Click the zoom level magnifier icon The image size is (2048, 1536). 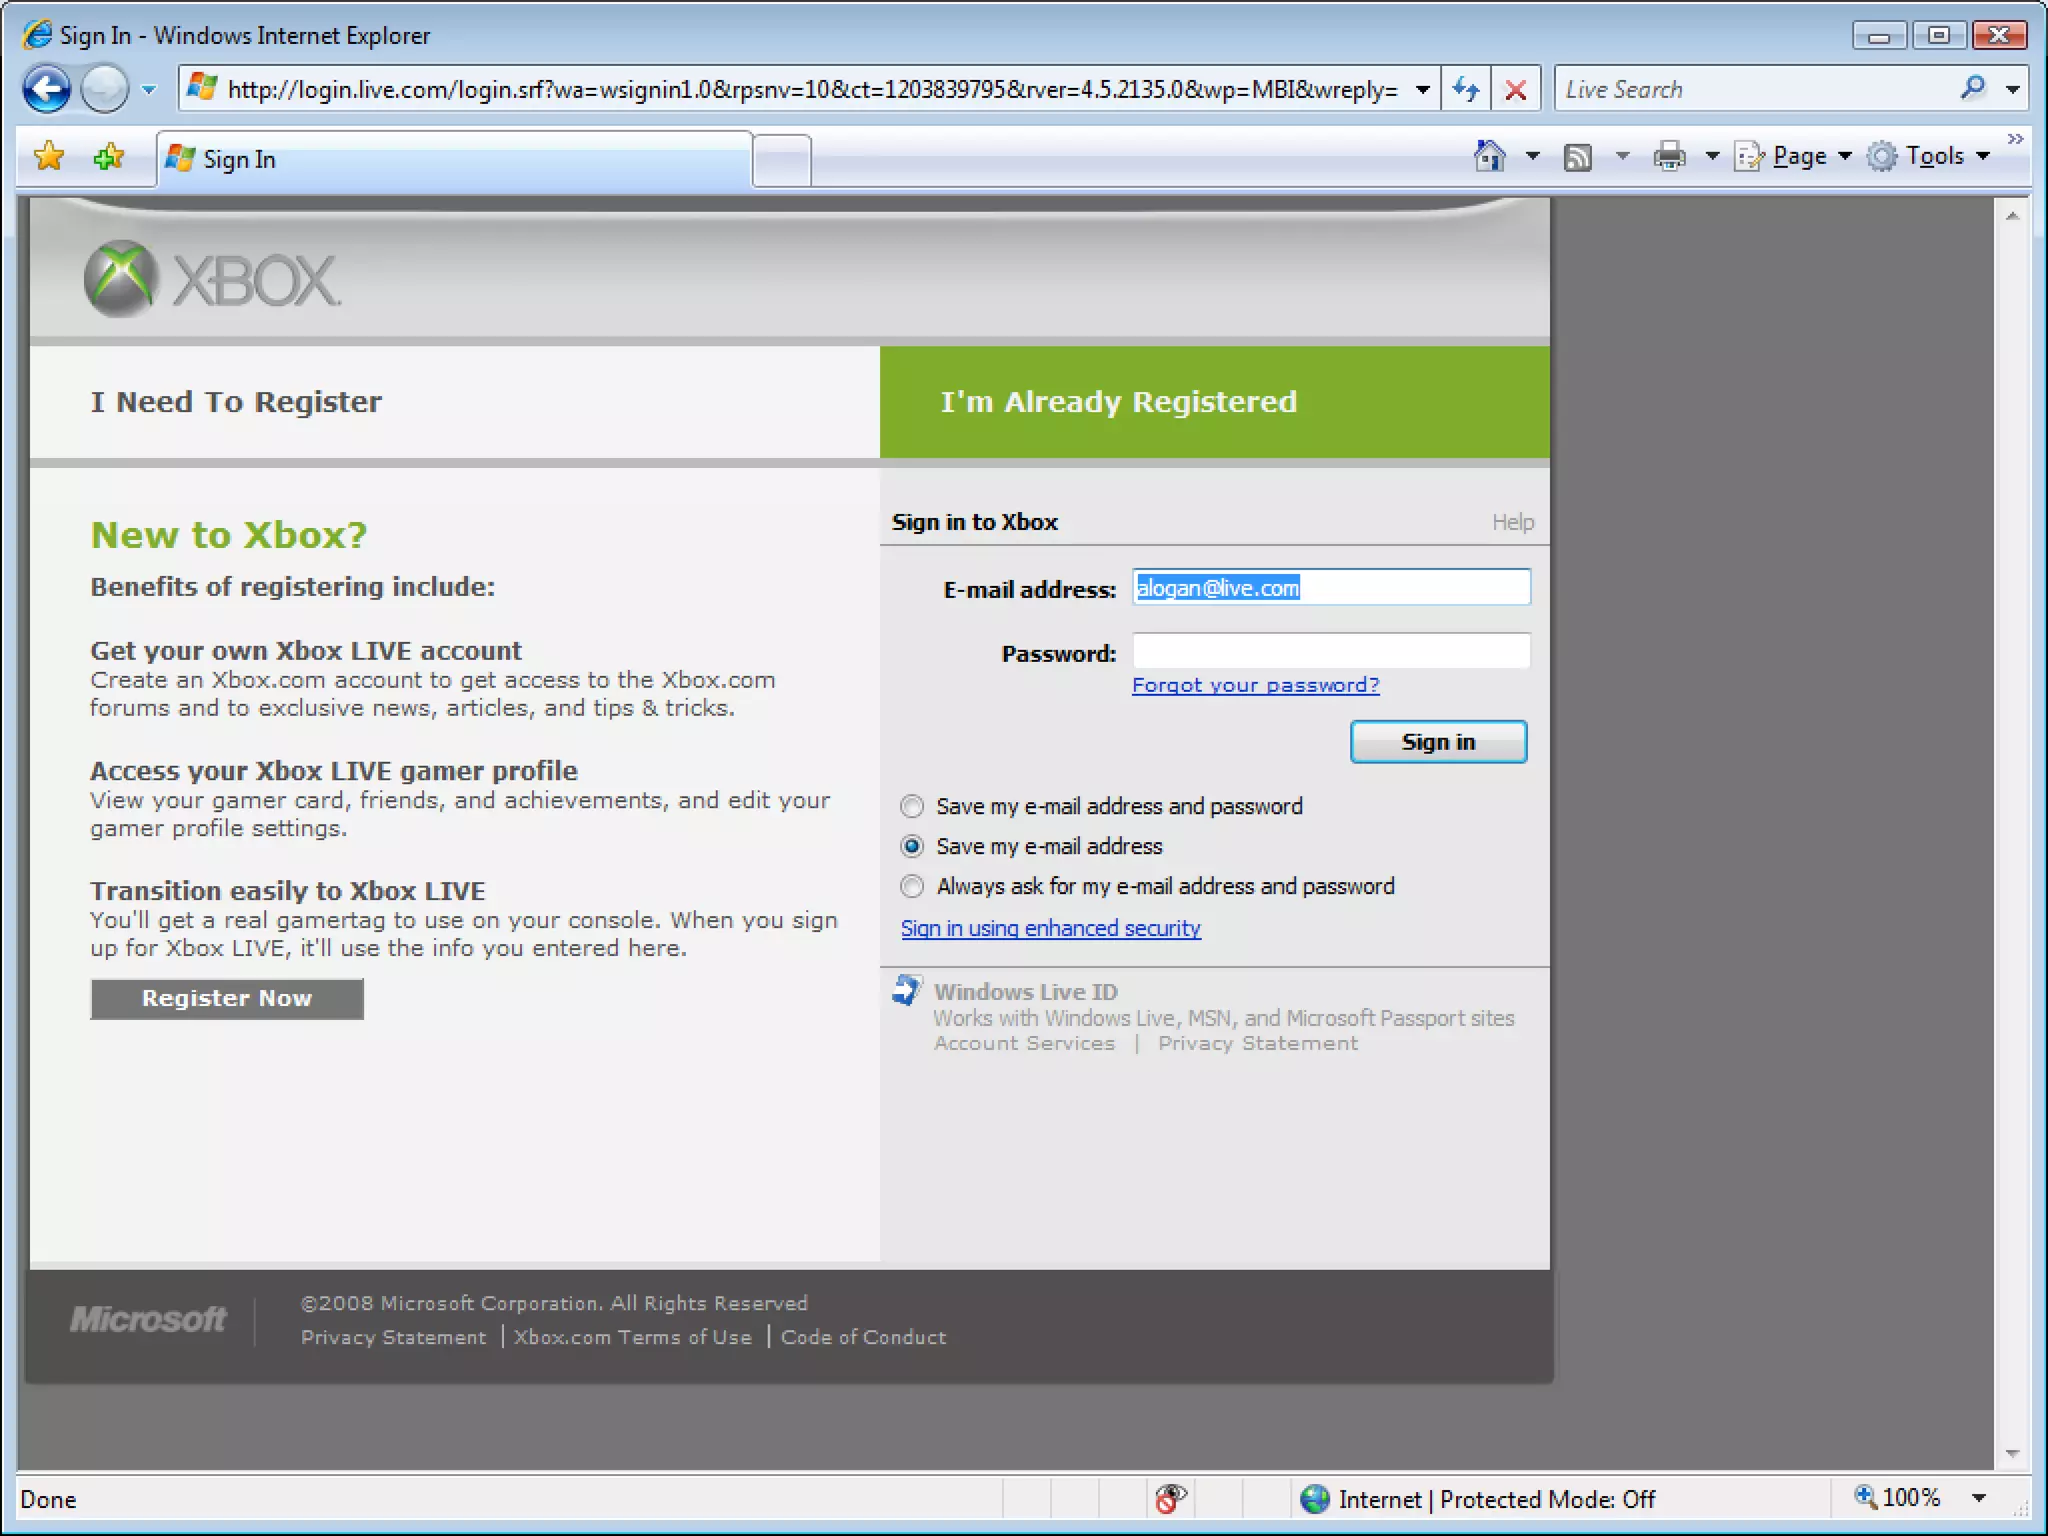coord(1865,1497)
